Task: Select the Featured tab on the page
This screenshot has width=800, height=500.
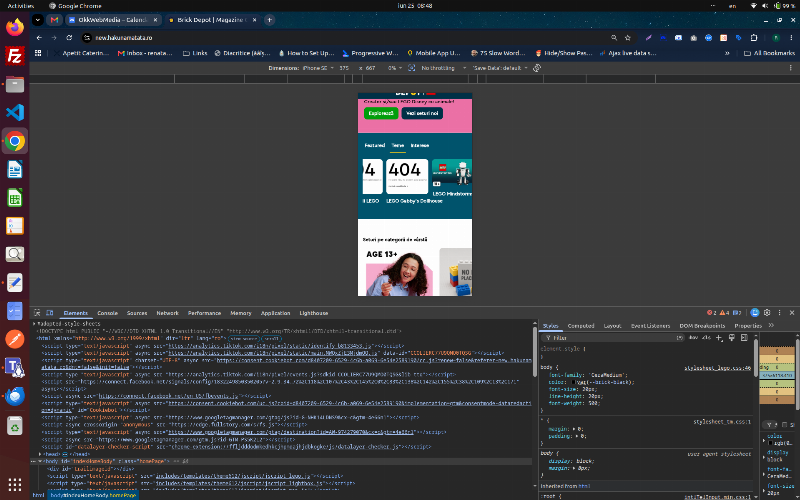Action: tap(374, 145)
